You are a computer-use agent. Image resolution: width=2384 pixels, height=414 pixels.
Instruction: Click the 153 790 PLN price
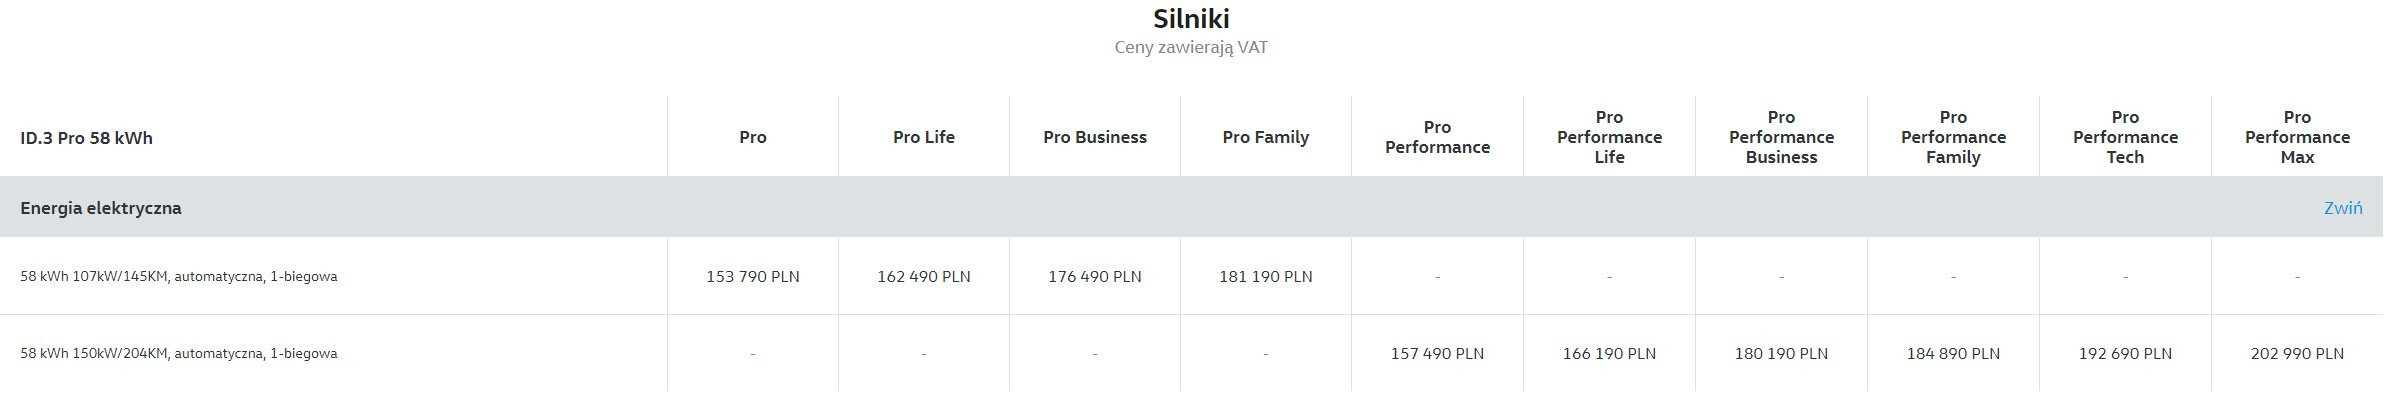click(x=753, y=276)
